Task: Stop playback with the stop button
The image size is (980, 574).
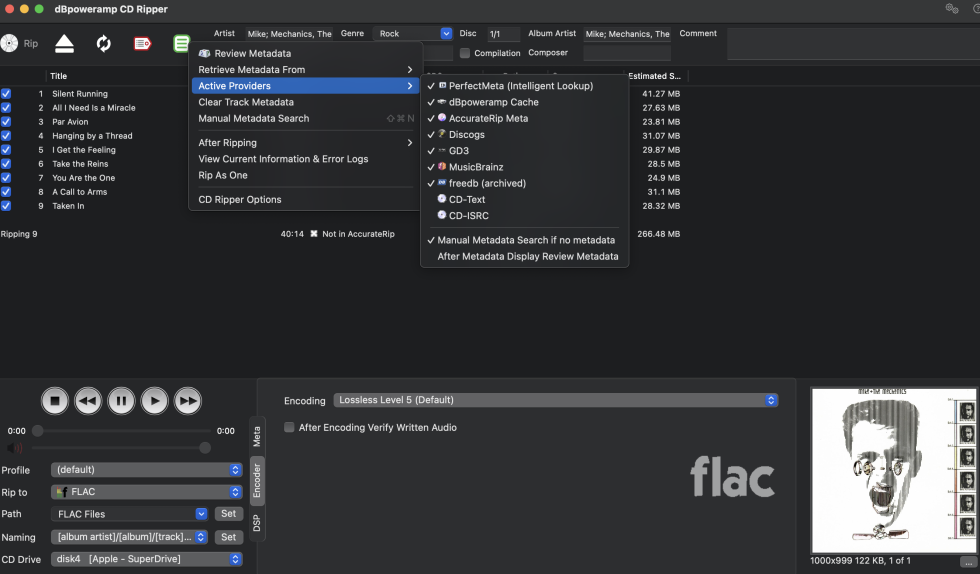Action: click(x=55, y=401)
